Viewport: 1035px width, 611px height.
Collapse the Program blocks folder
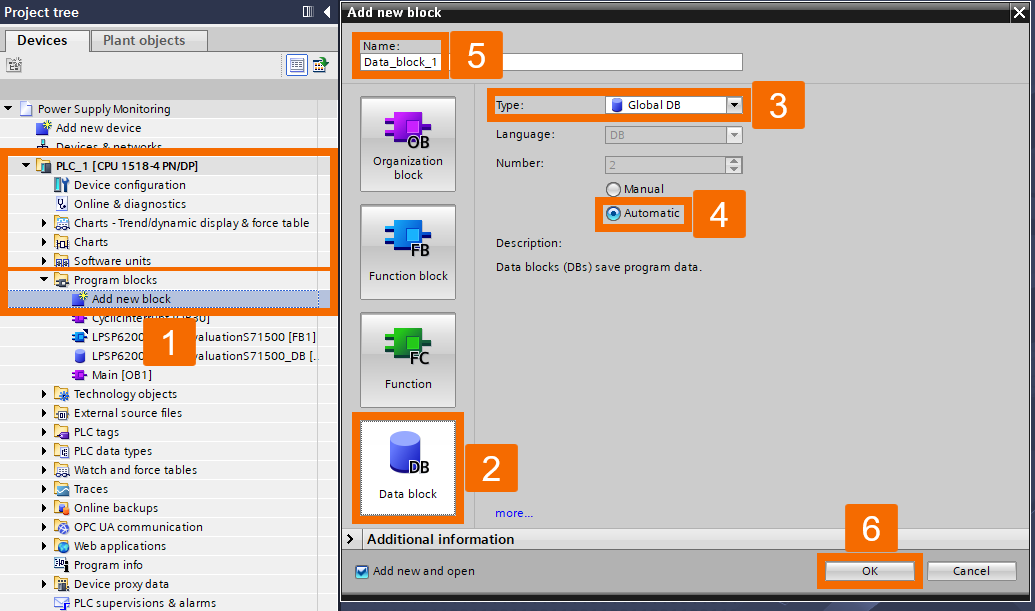tap(44, 279)
